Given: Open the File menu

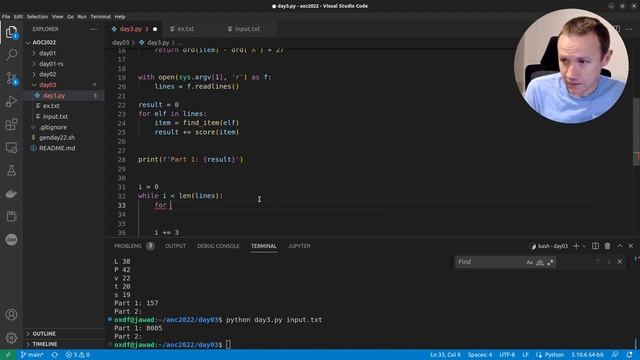Looking at the screenshot, I should coord(6,17).
